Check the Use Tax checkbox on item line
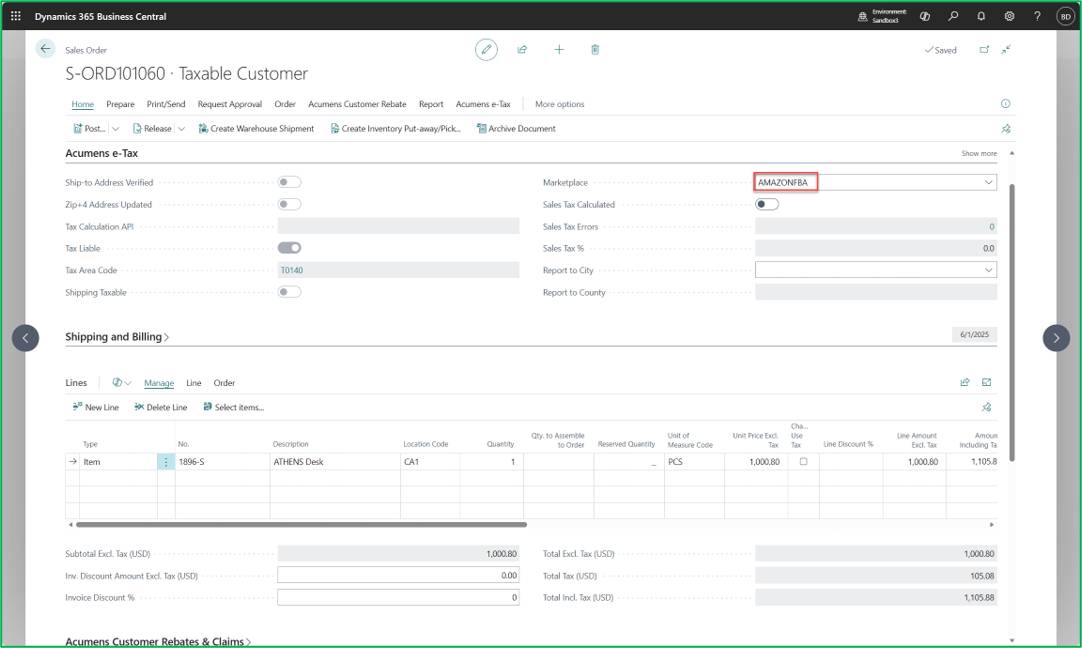Image resolution: width=1082 pixels, height=648 pixels. (x=803, y=462)
